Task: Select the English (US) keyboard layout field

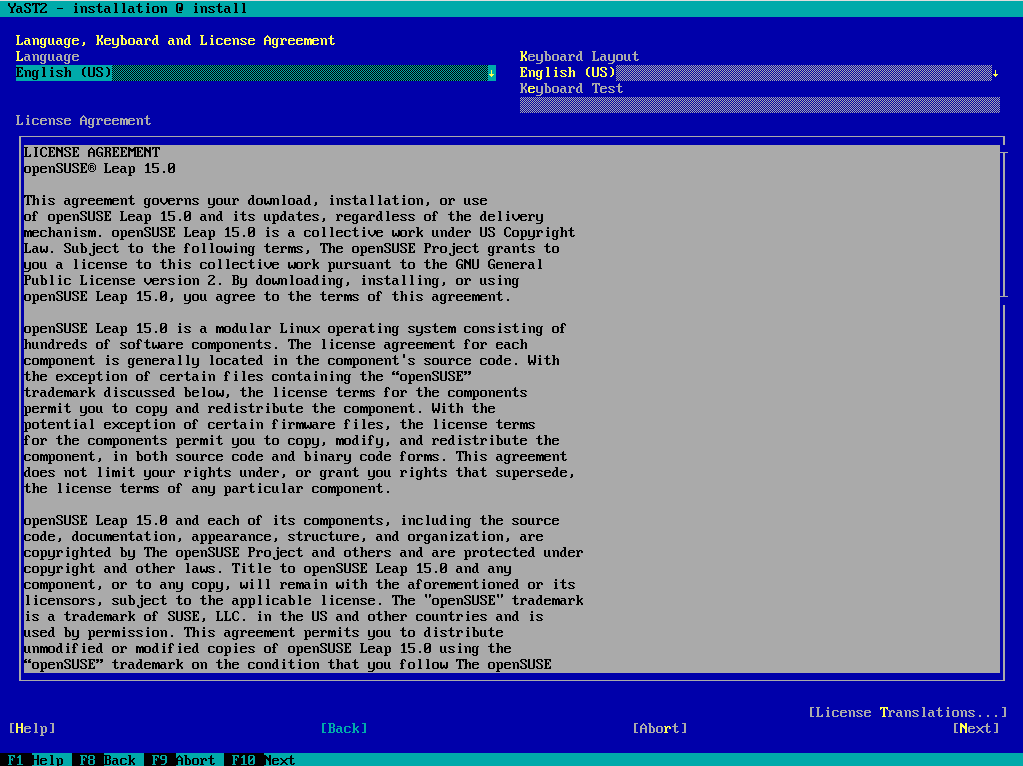Action: point(759,72)
